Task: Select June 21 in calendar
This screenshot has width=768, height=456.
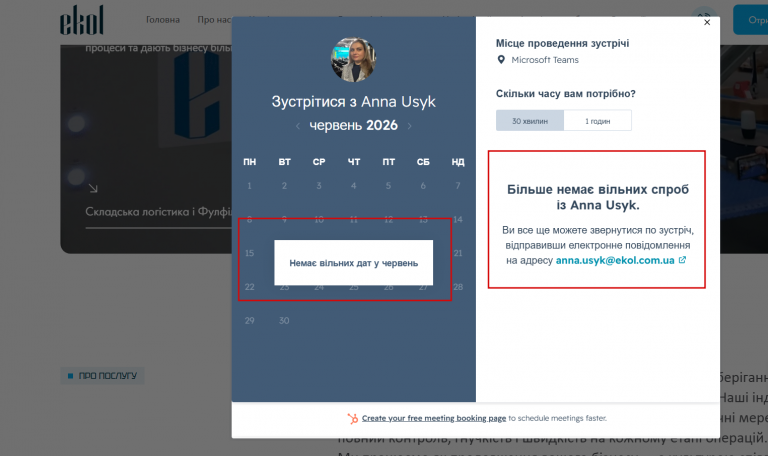Action: pos(458,253)
